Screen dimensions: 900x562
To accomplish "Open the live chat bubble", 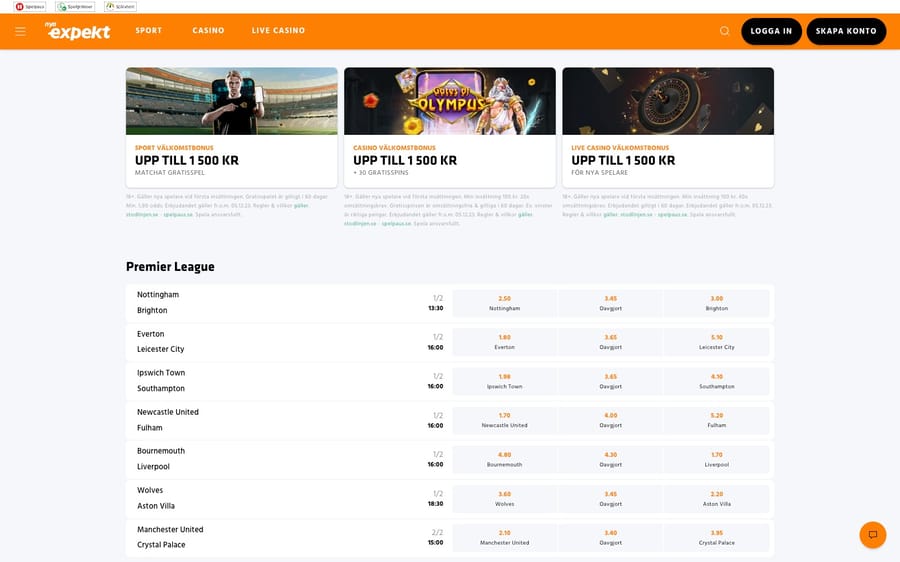I will 872,535.
